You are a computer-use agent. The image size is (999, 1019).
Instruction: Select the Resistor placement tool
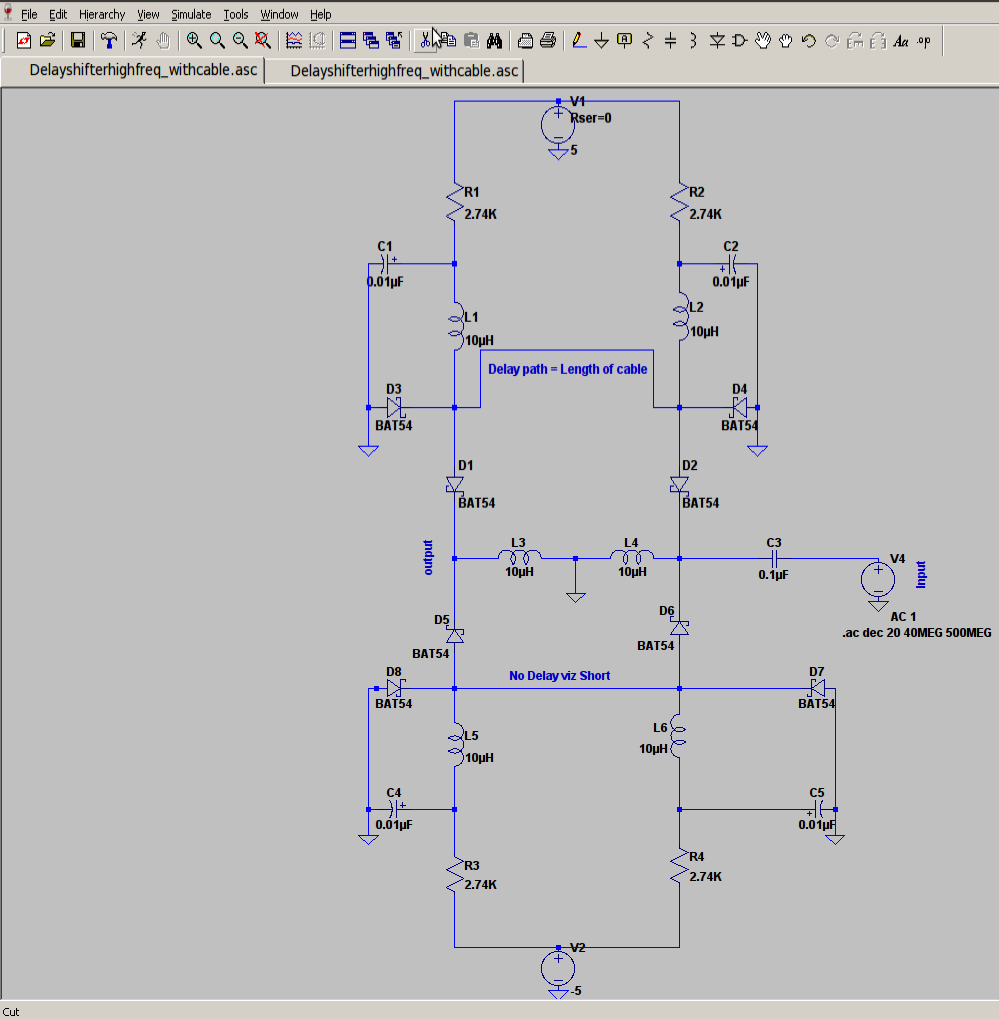[x=648, y=41]
